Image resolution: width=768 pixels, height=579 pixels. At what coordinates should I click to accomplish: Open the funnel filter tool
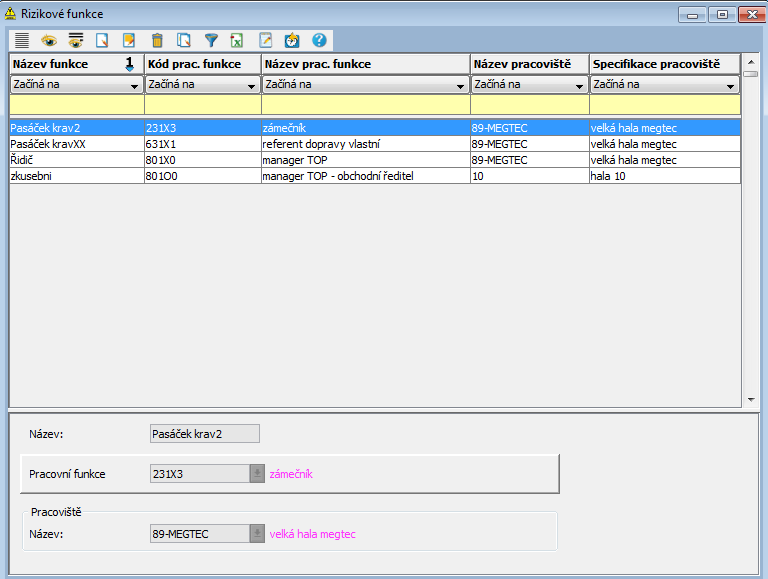[211, 41]
